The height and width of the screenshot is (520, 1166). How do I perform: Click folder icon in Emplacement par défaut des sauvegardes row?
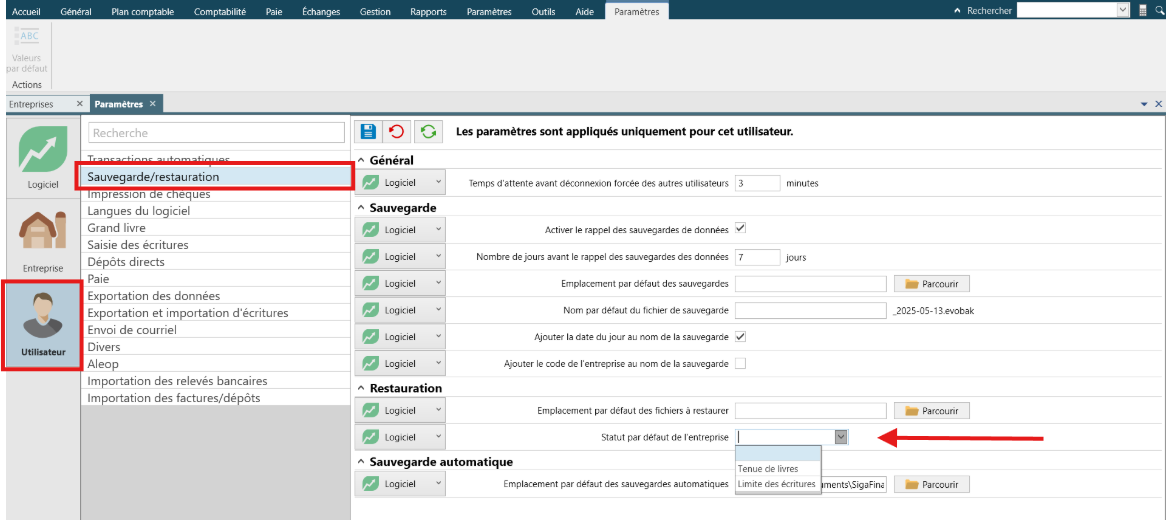tap(912, 284)
